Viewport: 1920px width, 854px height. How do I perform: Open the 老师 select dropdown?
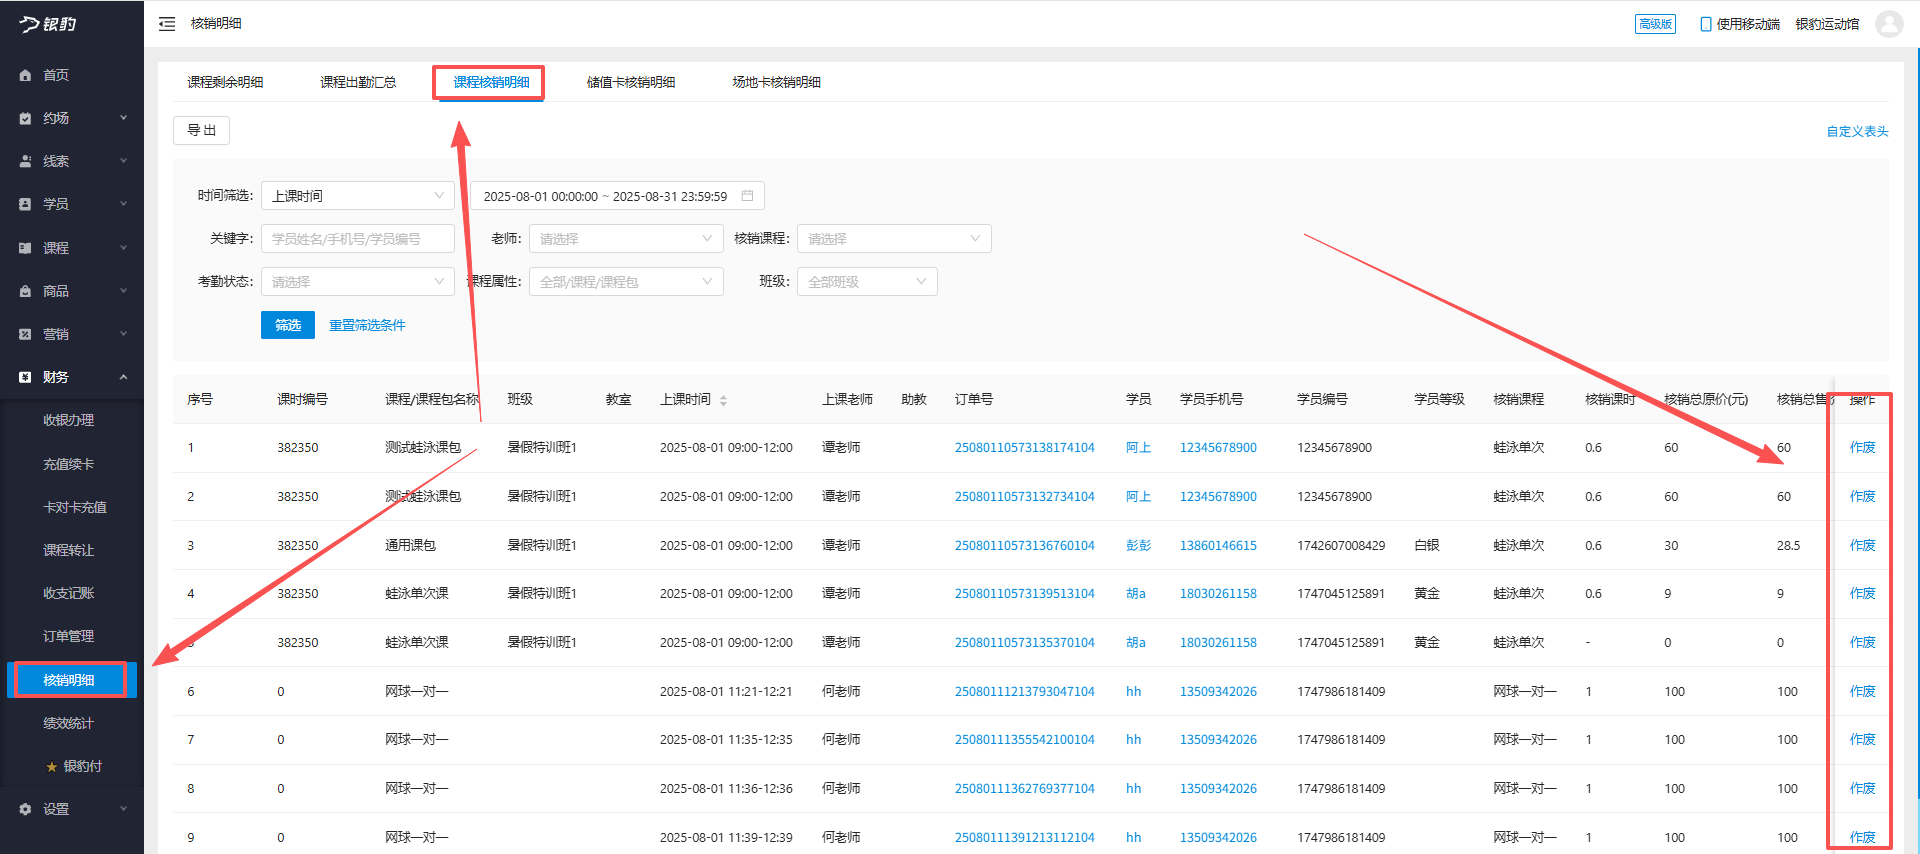pos(625,239)
